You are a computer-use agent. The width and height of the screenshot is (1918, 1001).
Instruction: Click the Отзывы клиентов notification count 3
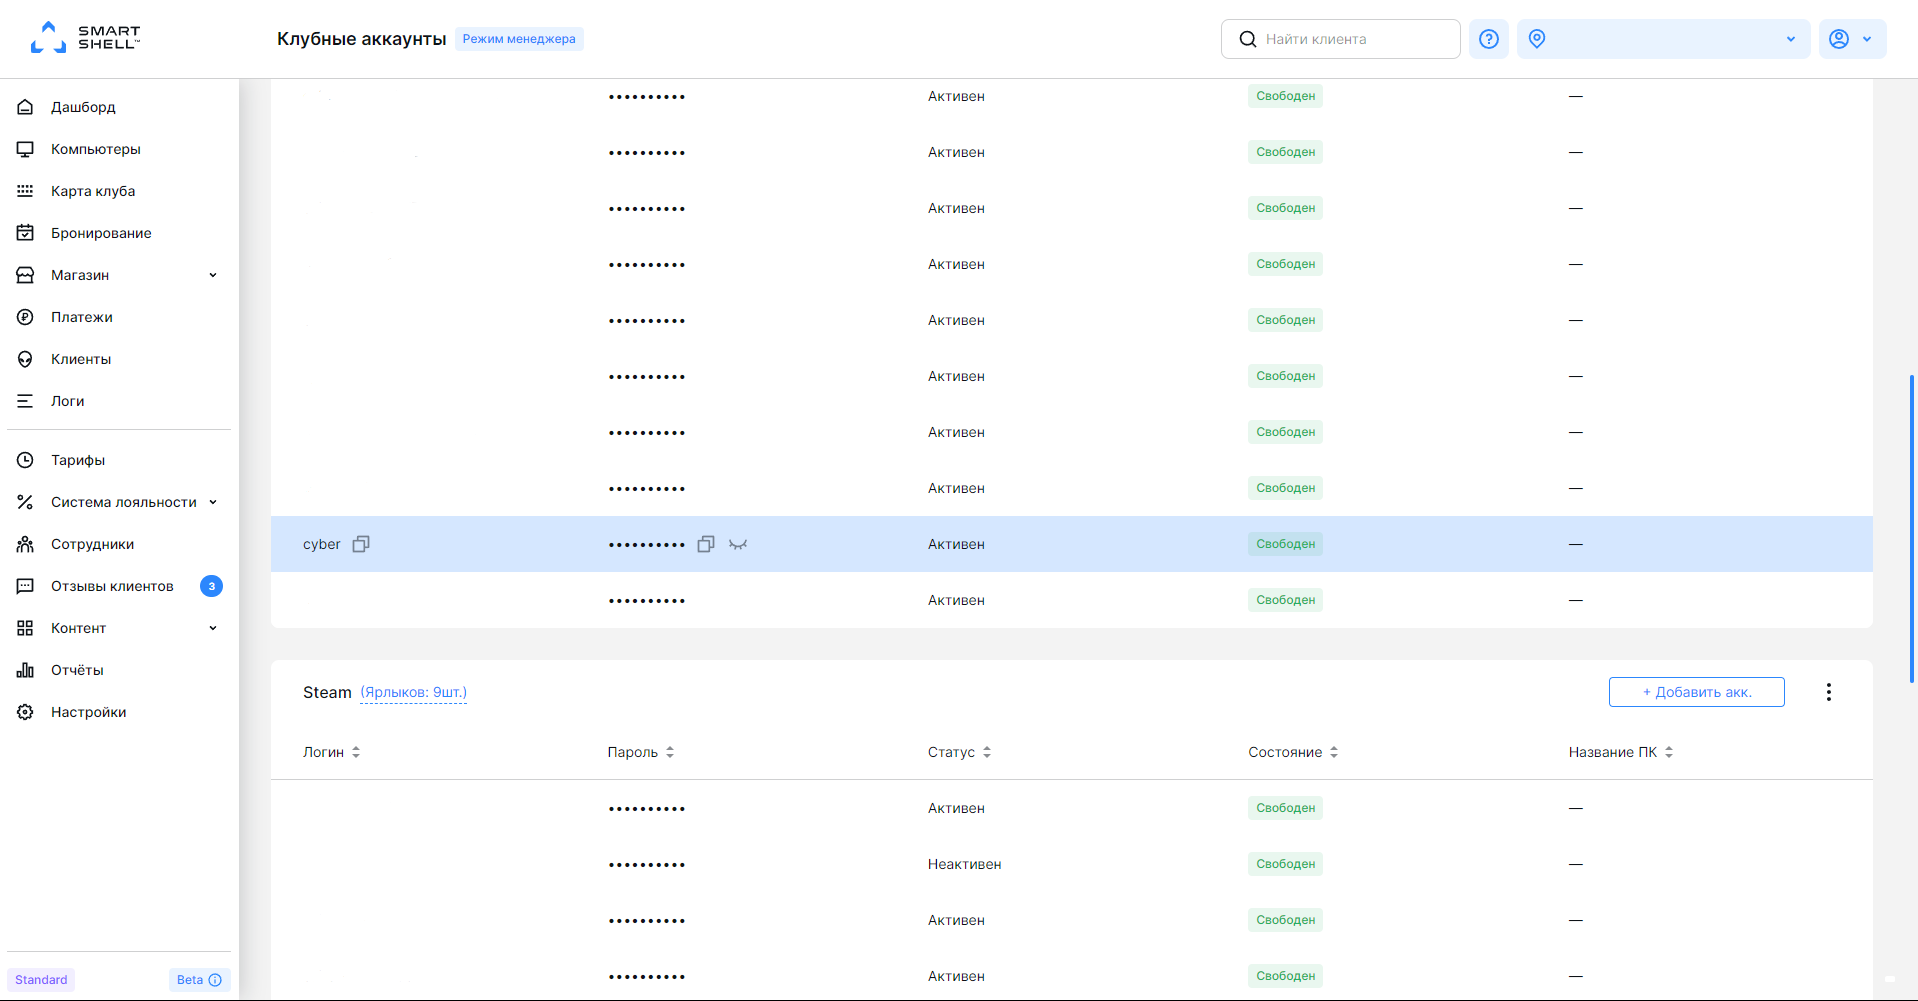pos(211,586)
